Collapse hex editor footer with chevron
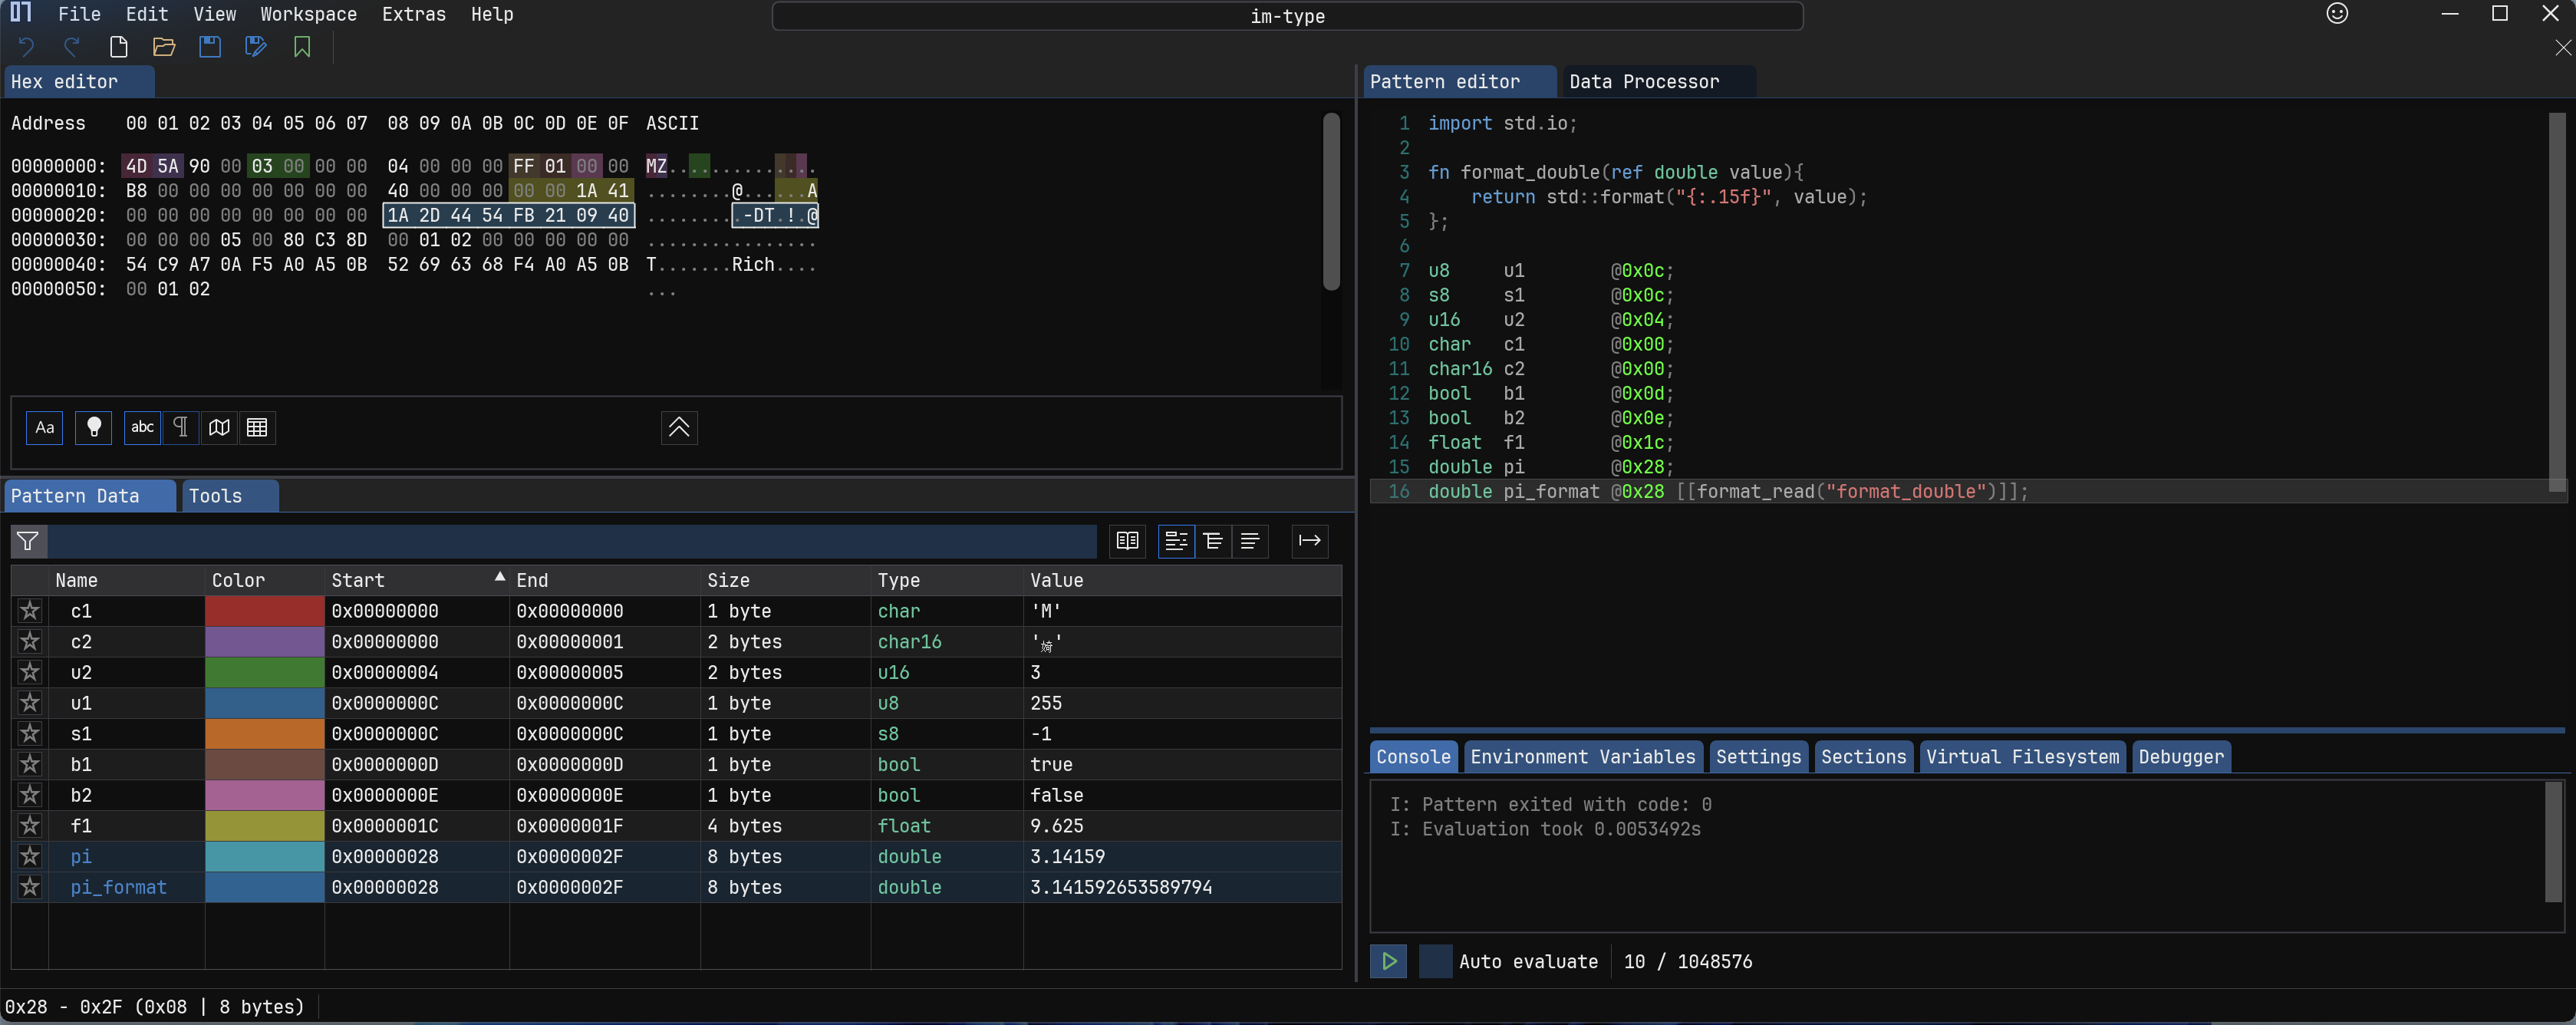The image size is (2576, 1025). [679, 428]
